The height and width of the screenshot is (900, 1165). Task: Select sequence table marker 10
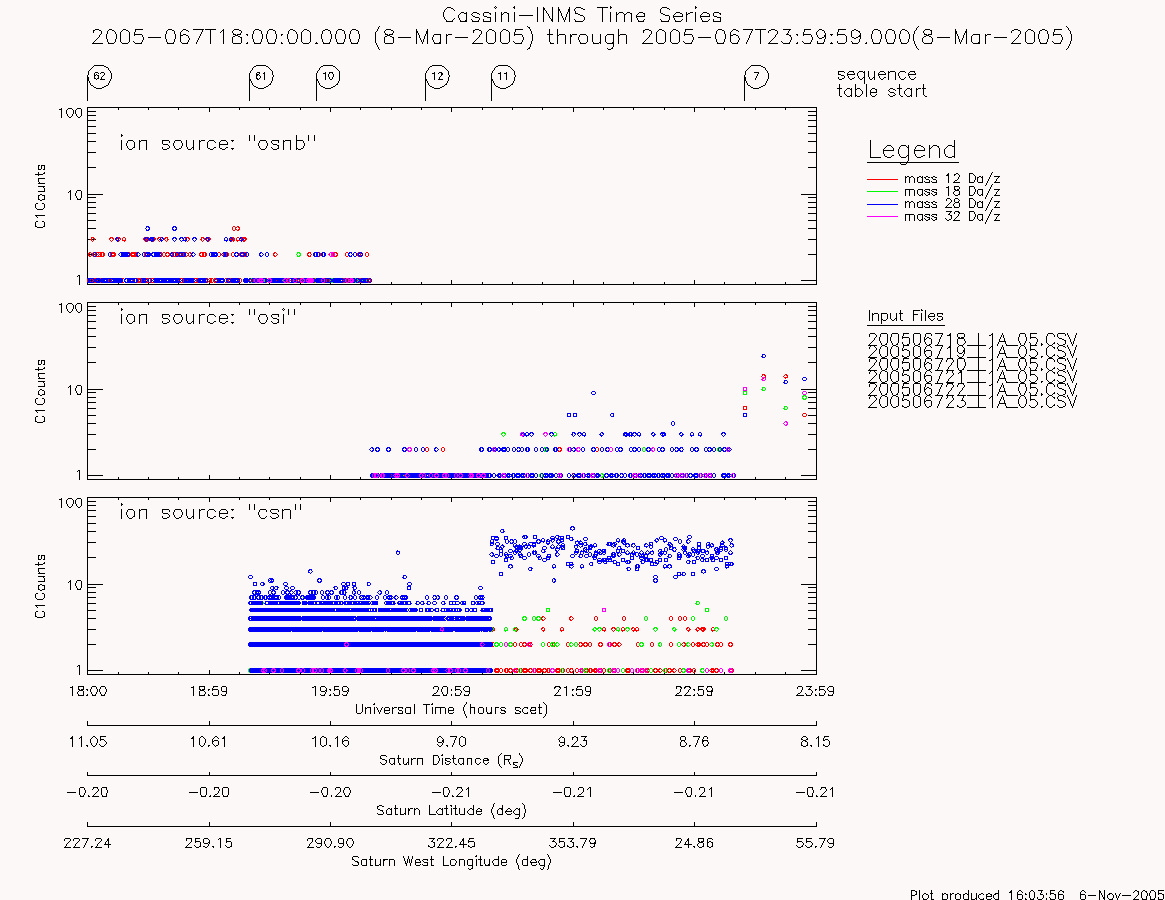coord(328,77)
